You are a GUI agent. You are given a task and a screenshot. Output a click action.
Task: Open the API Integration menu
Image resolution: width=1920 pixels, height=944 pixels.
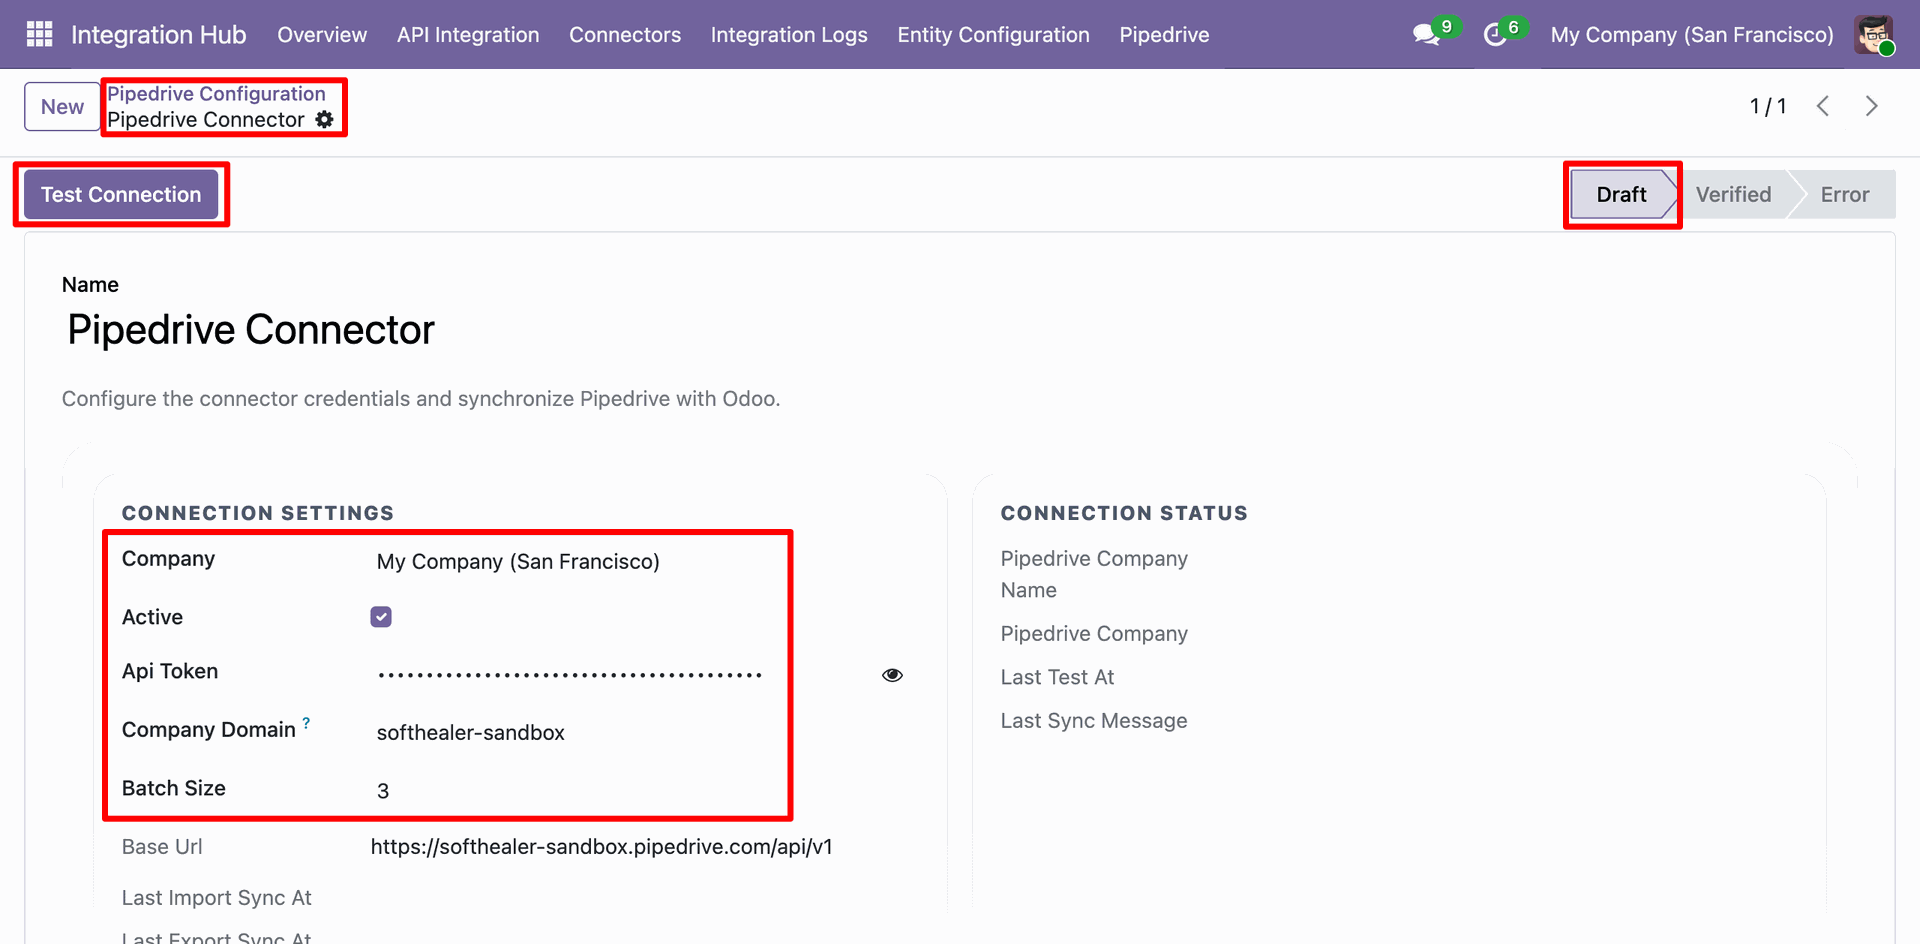coord(468,34)
